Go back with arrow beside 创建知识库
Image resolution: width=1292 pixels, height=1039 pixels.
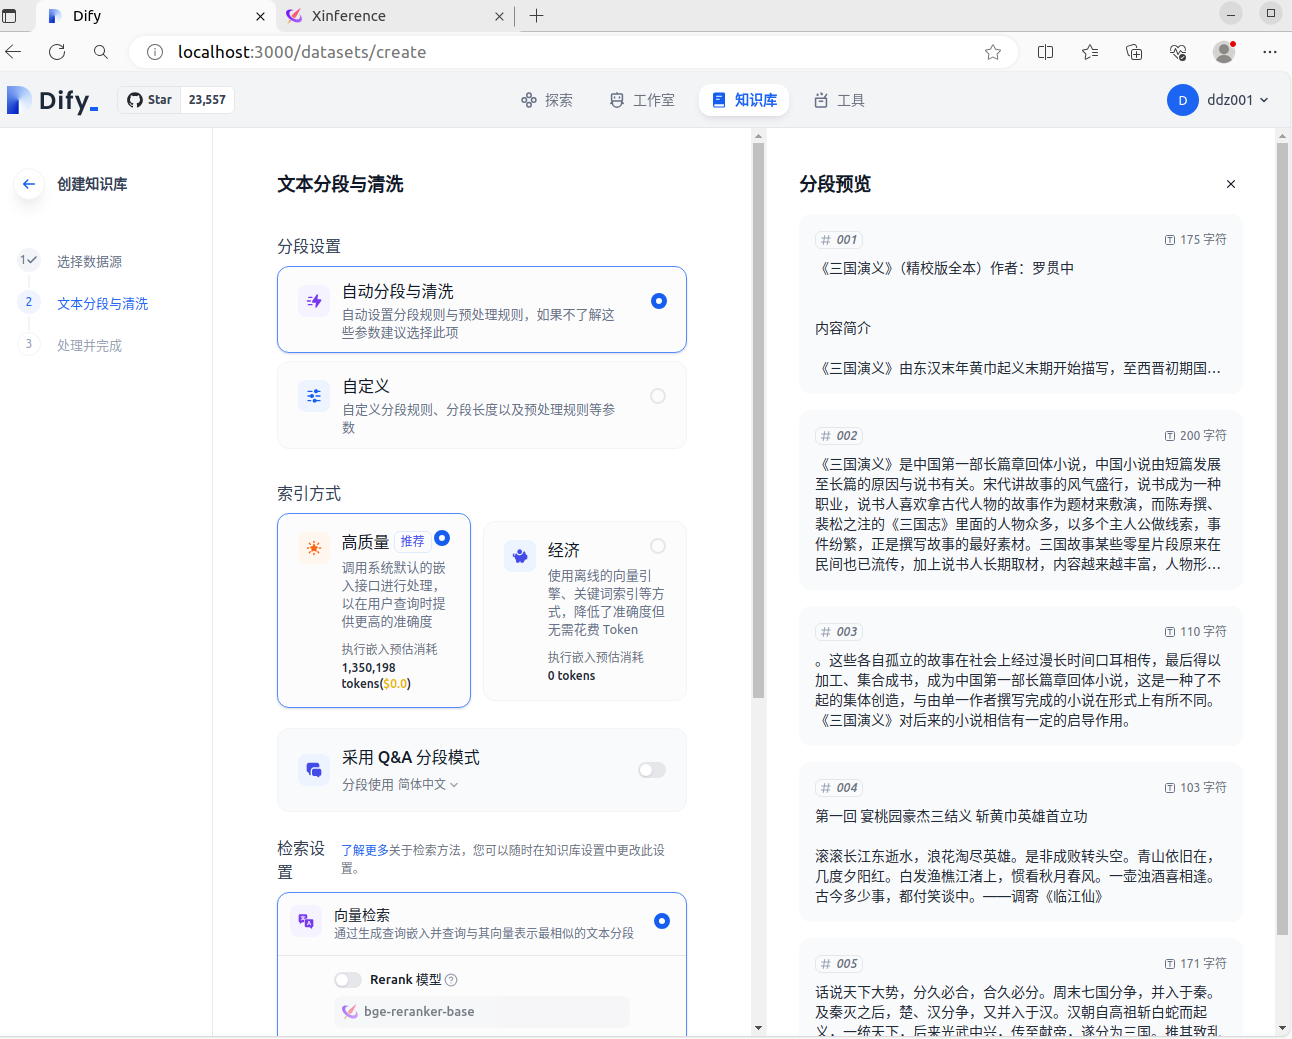pyautogui.click(x=29, y=184)
